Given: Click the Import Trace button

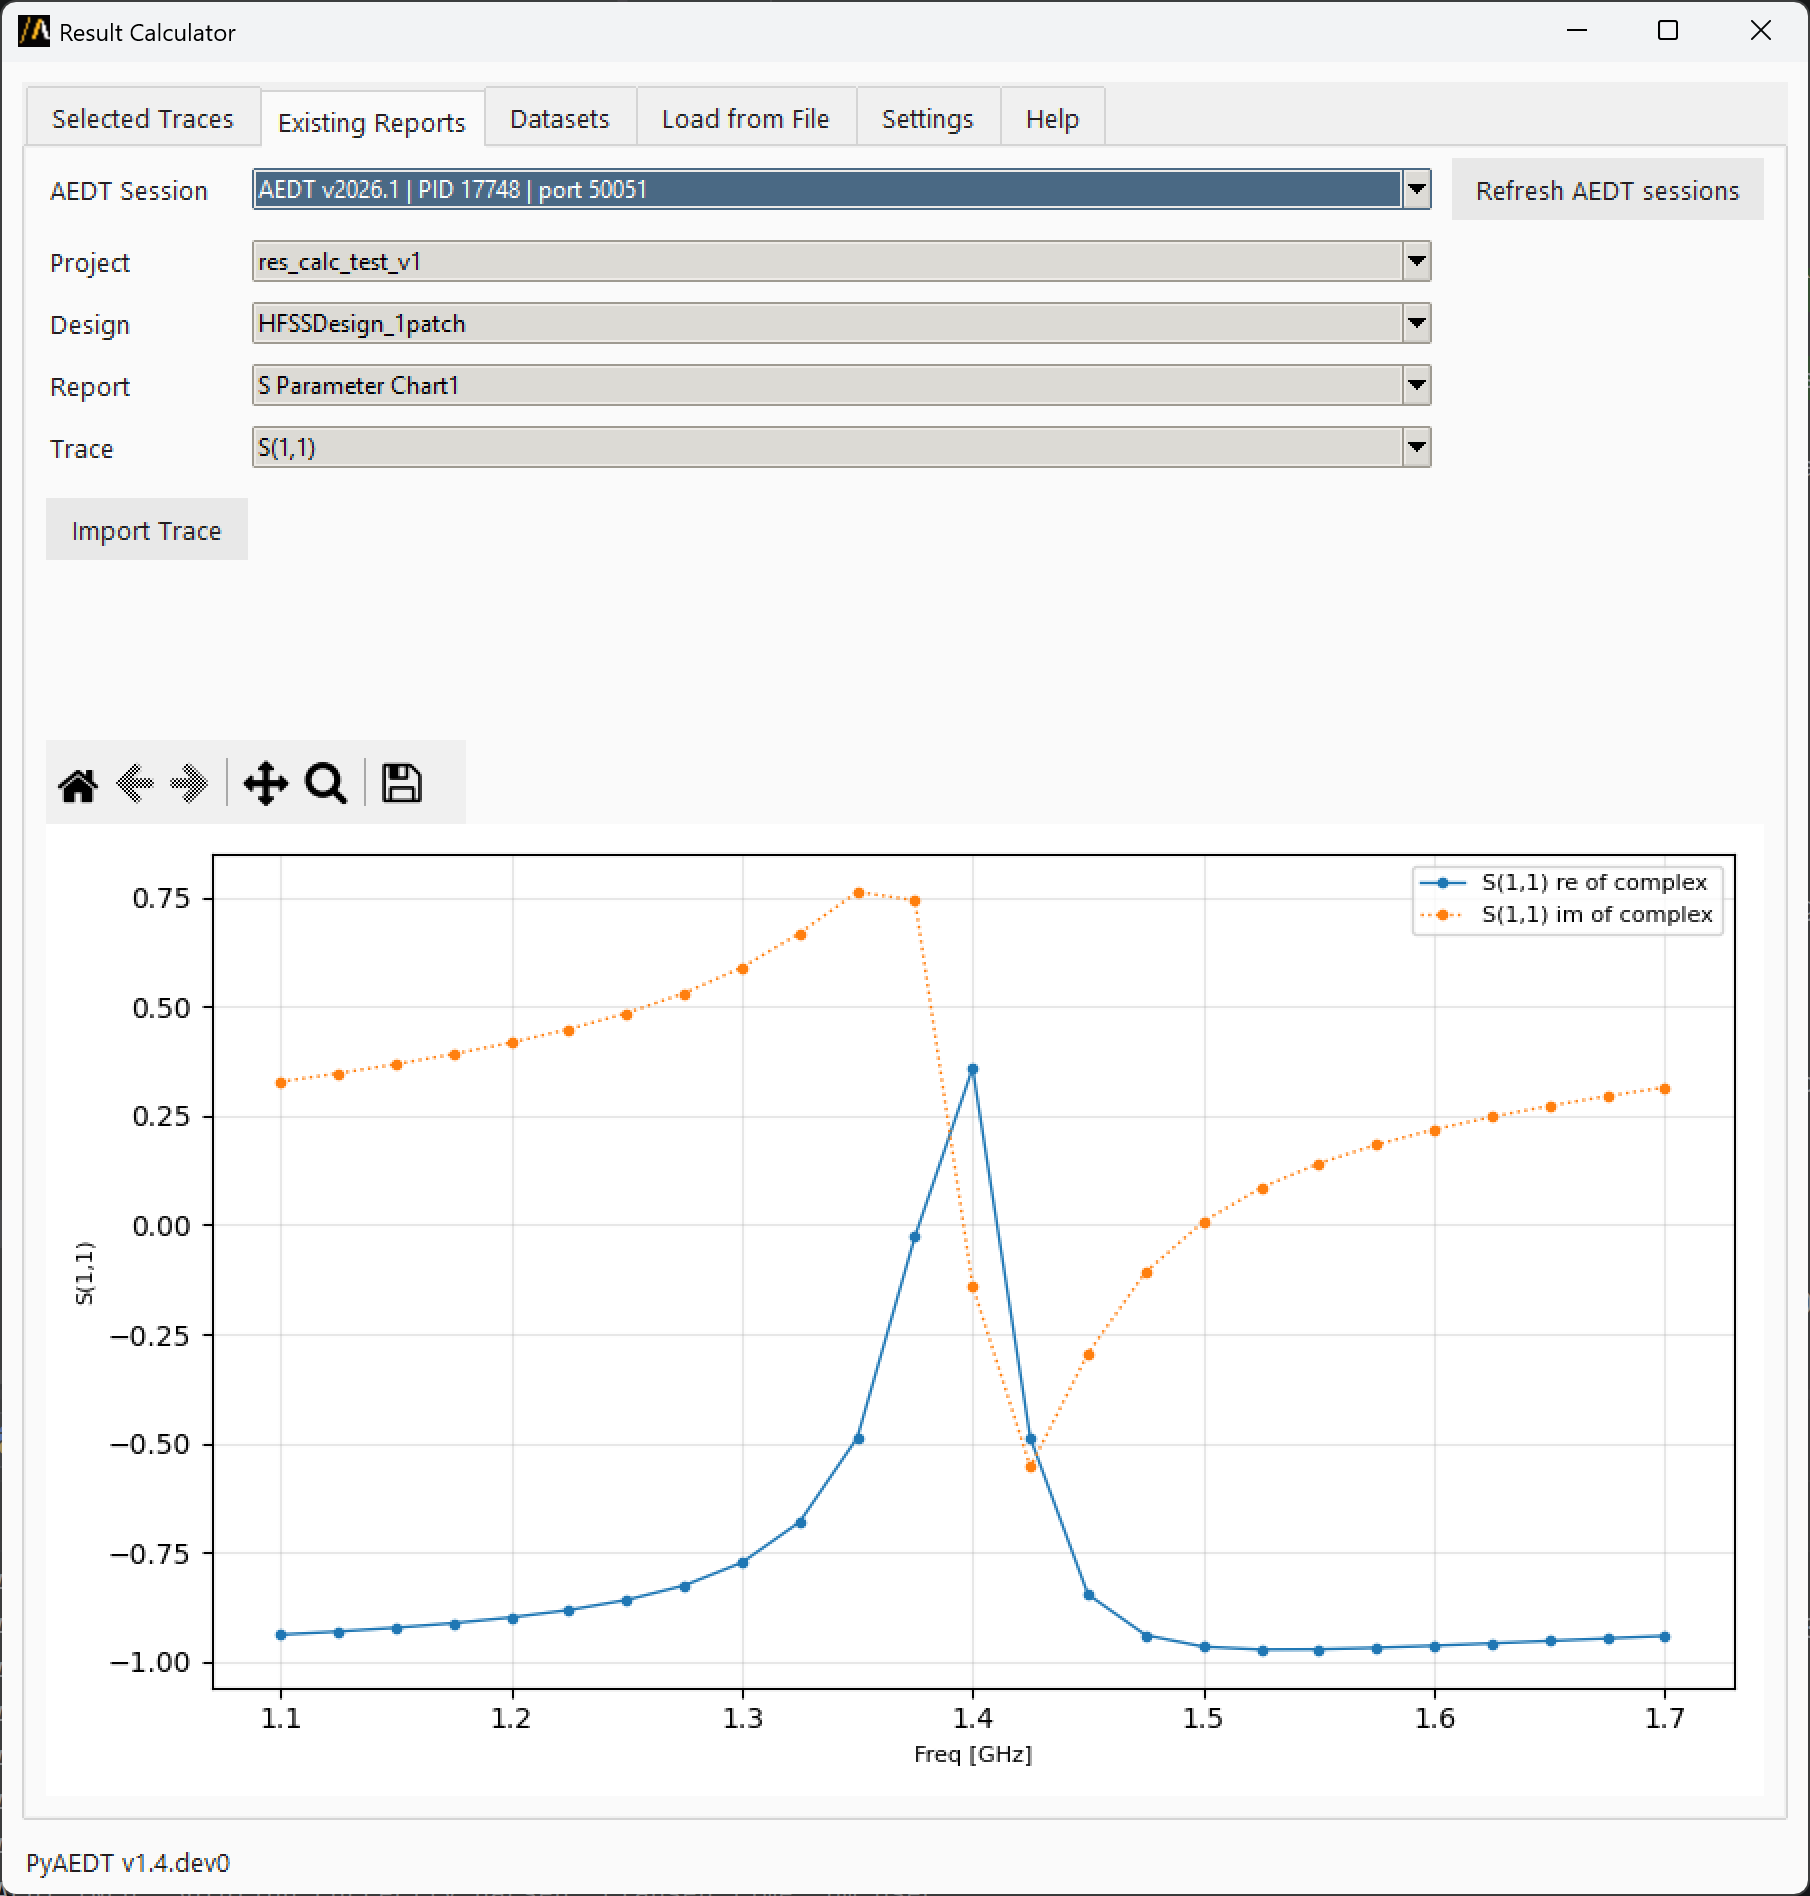Looking at the screenshot, I should coord(147,530).
